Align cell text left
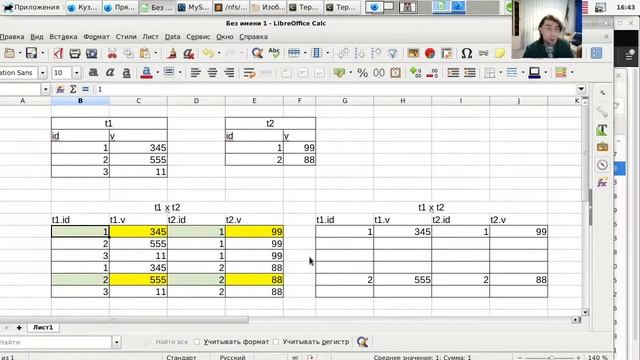The width and height of the screenshot is (640, 360). click(196, 73)
